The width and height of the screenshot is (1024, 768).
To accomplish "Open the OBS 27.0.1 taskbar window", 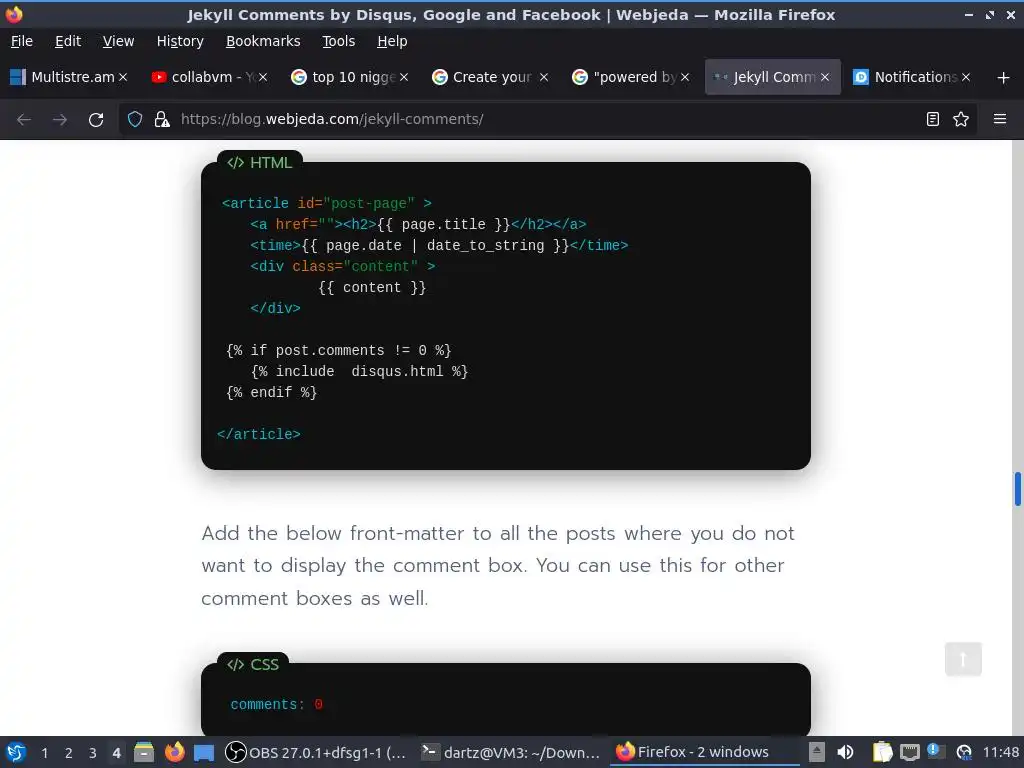I will [x=315, y=752].
